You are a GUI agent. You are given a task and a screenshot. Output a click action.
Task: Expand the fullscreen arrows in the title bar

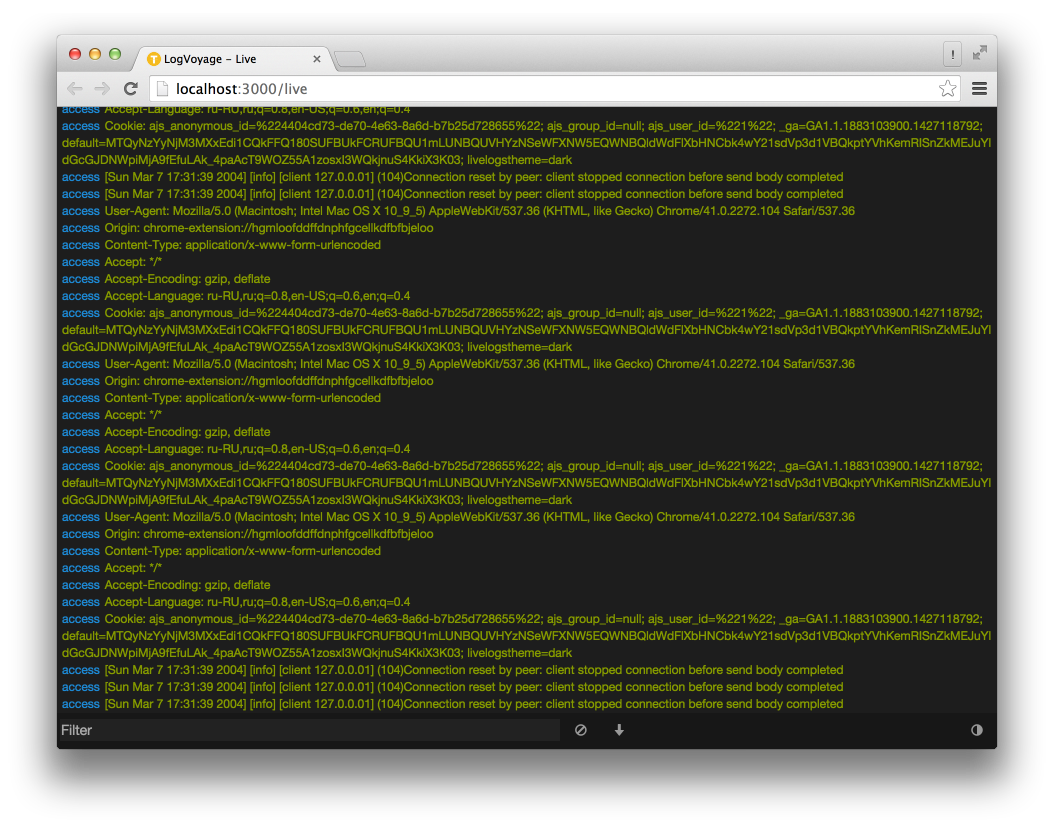point(978,53)
